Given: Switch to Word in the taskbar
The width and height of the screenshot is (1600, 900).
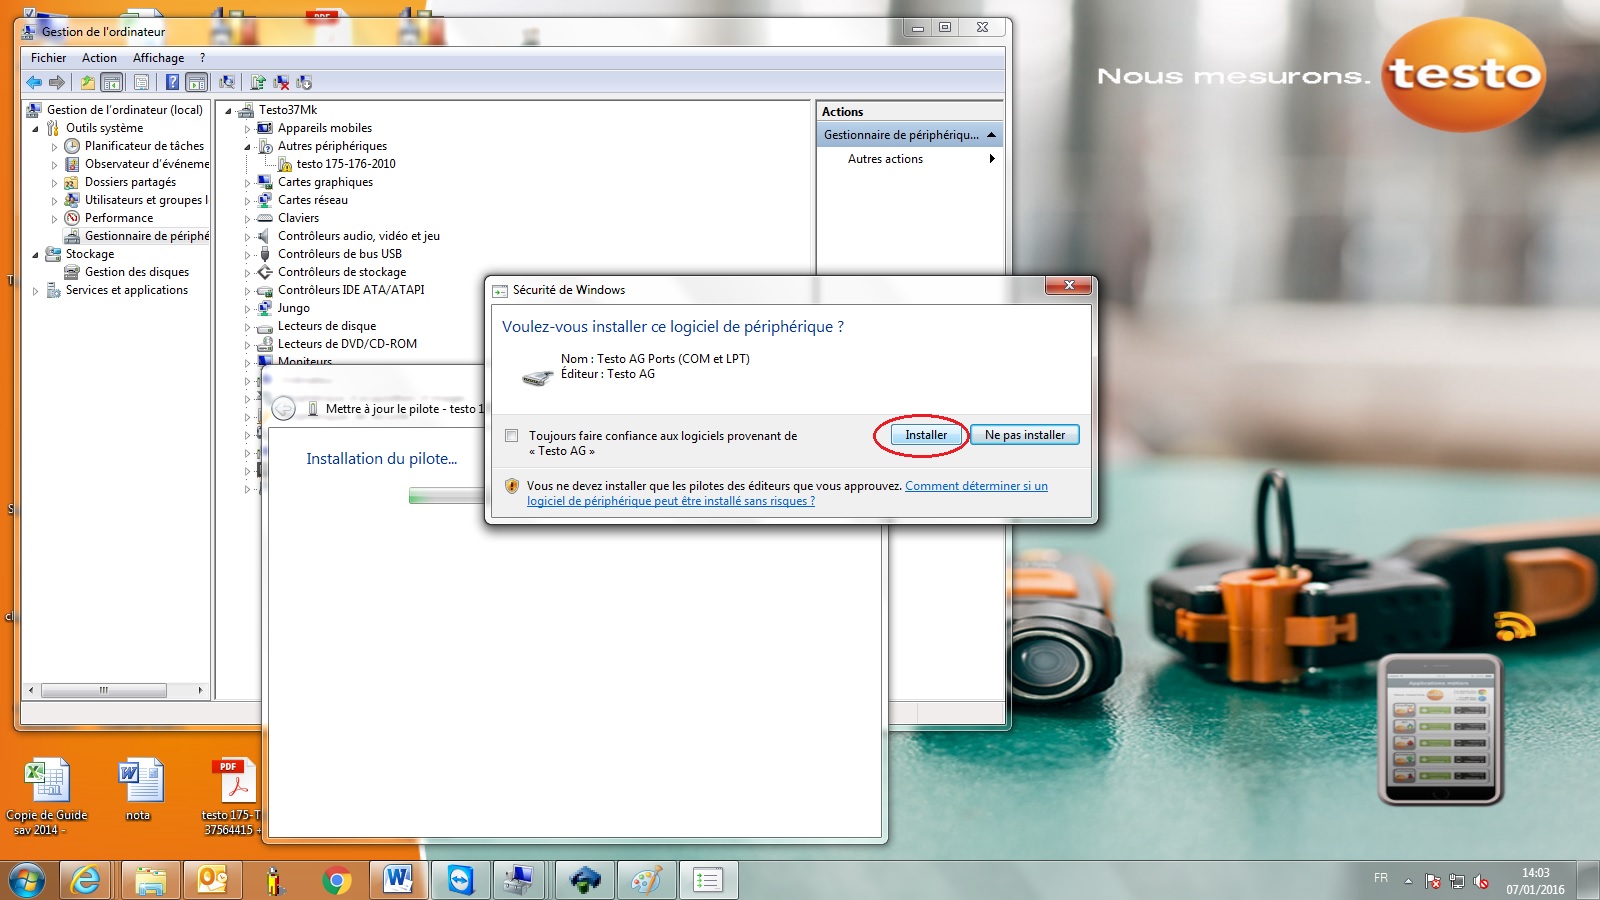Looking at the screenshot, I should (x=398, y=881).
